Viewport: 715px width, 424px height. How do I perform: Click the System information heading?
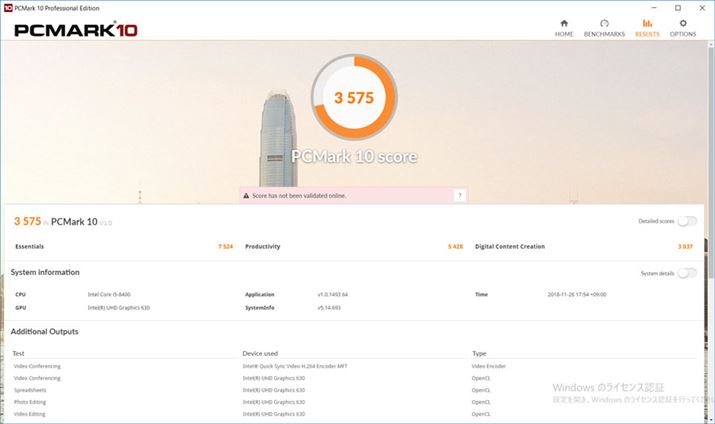45,272
